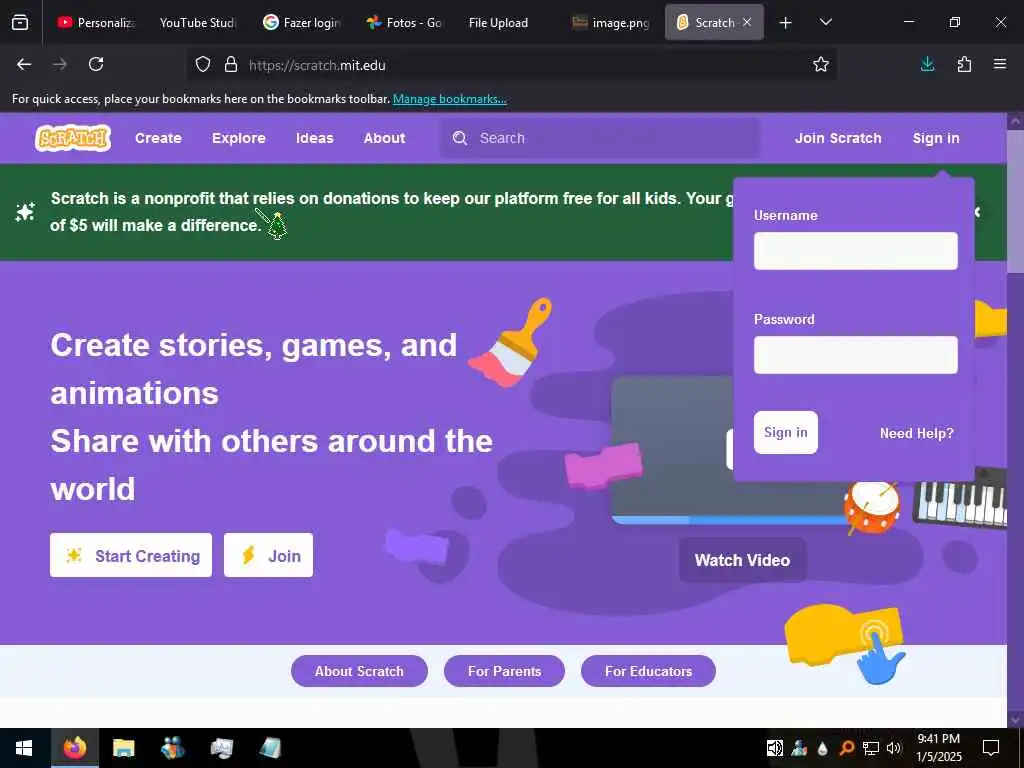Screen dimensions: 1024x768
Task: Open the Windows notification center icon
Action: pos(991,748)
